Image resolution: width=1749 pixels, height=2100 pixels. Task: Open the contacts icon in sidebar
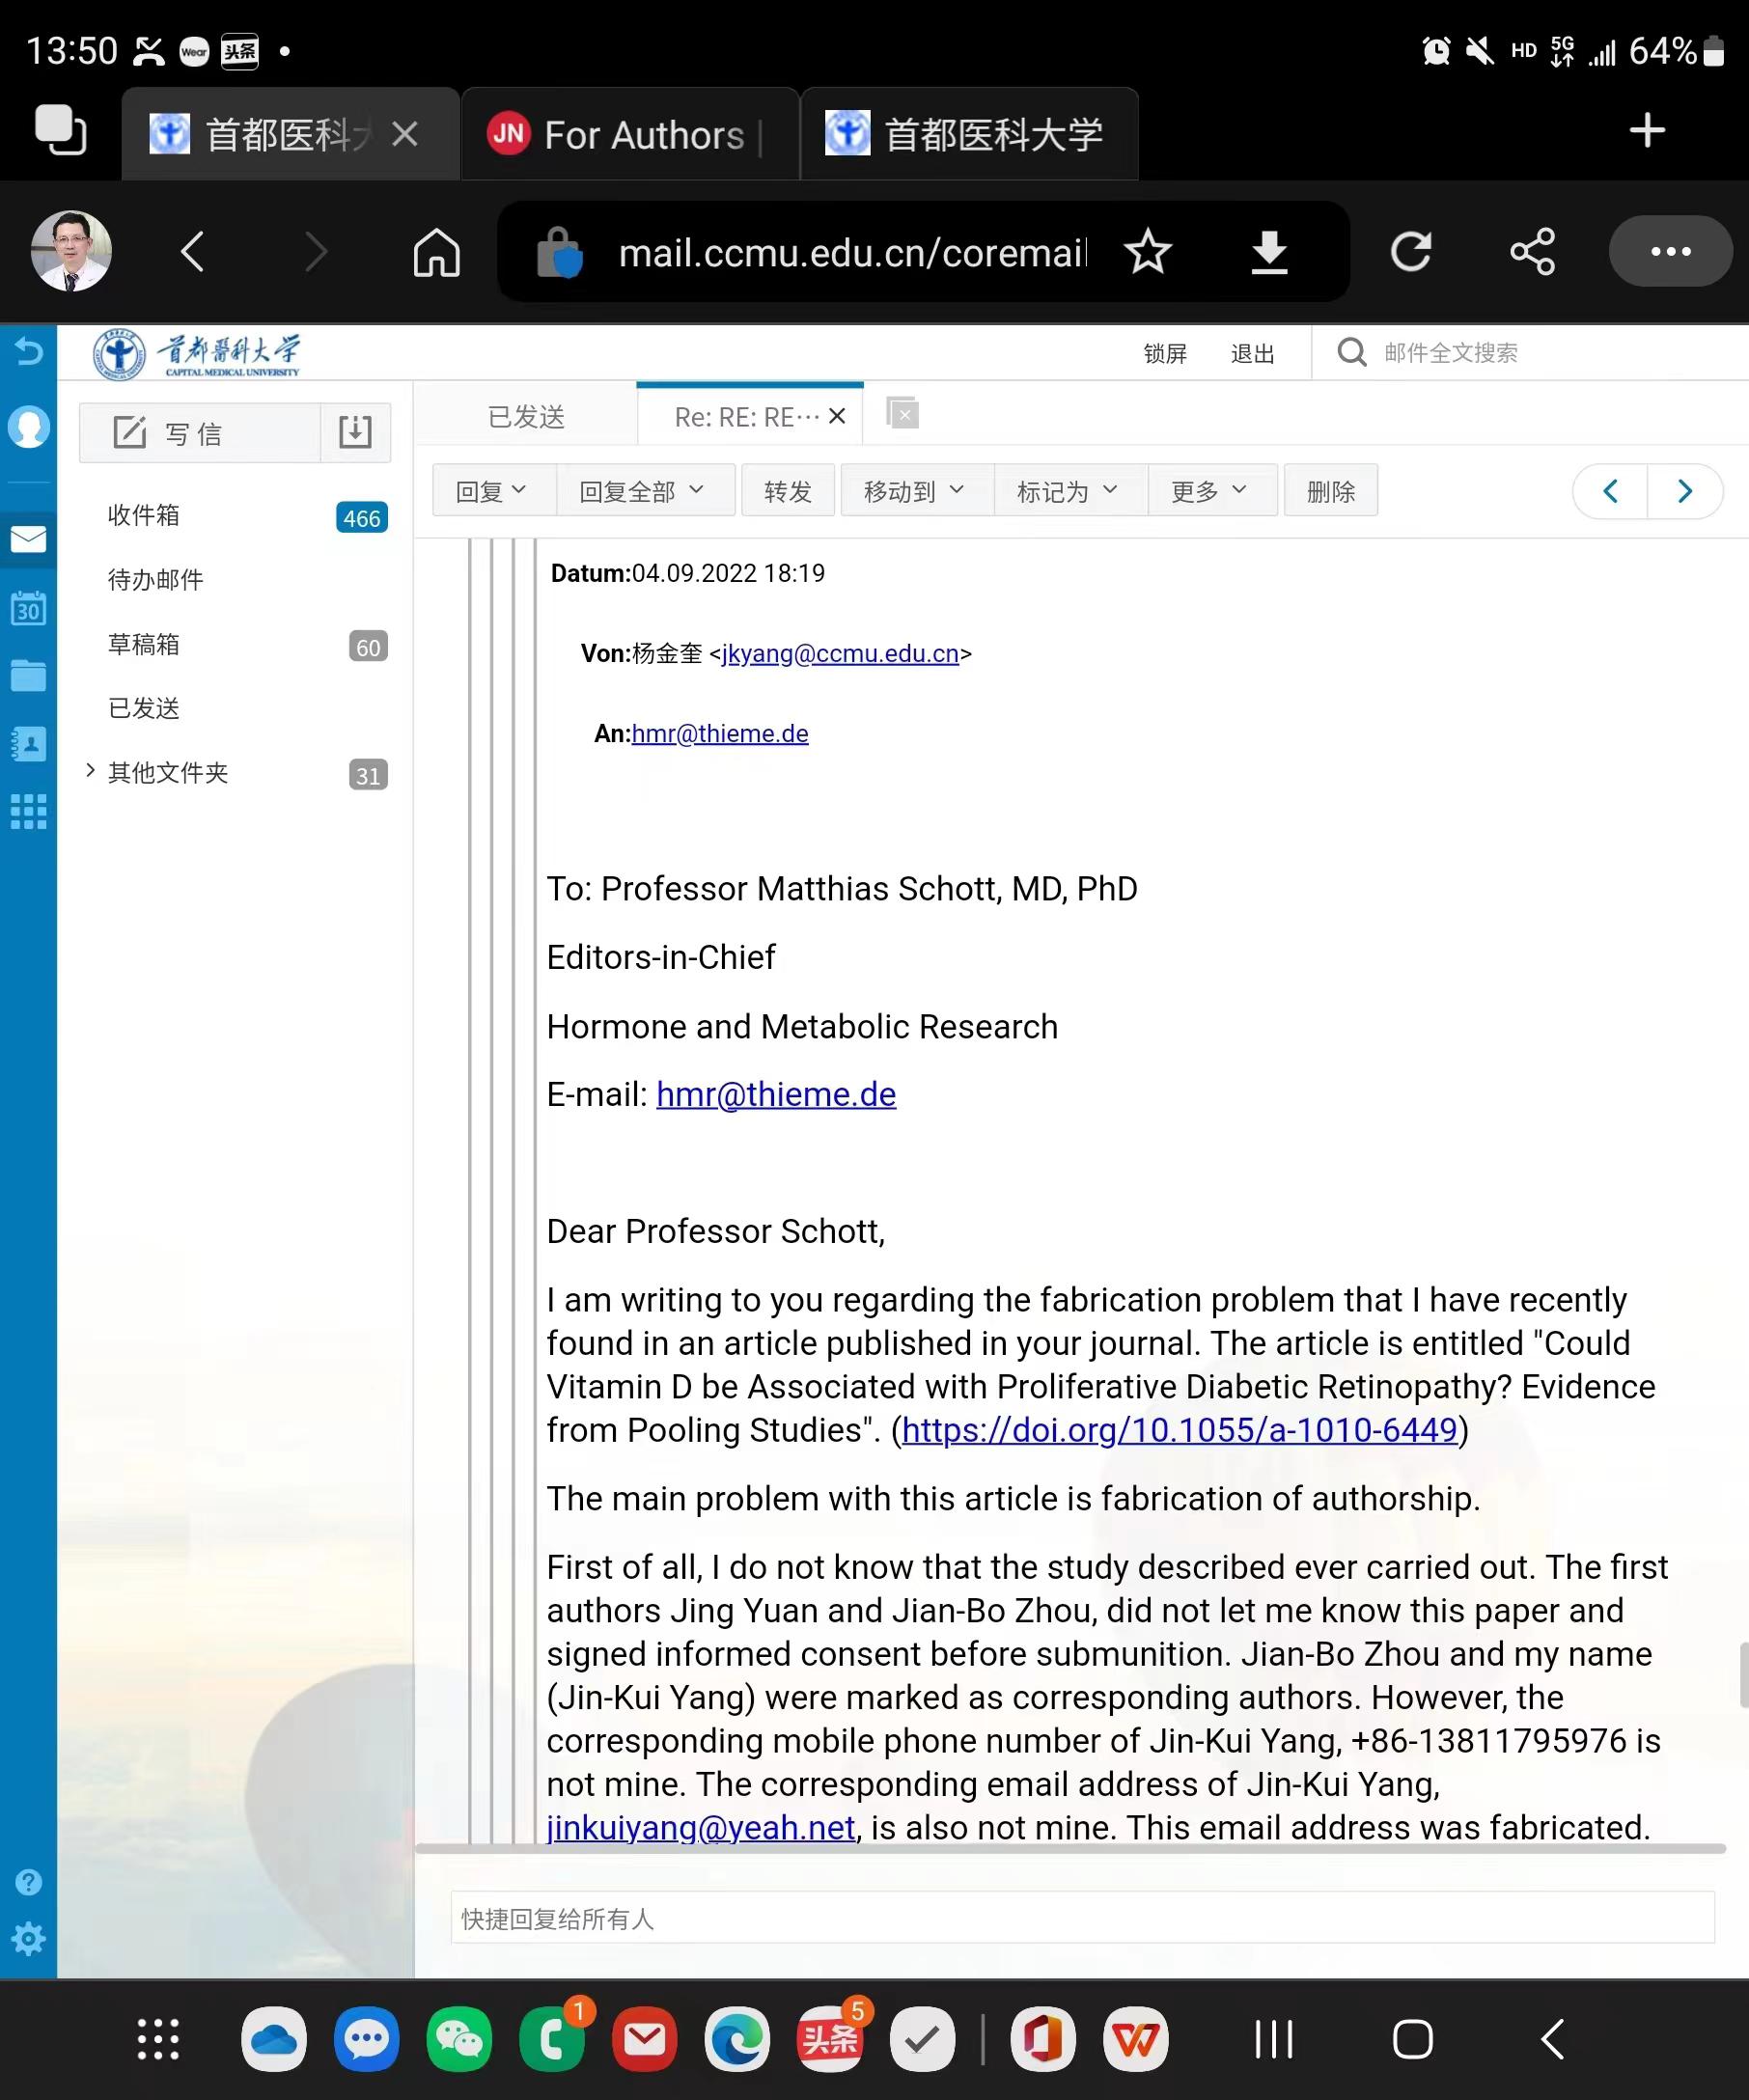pos(28,745)
